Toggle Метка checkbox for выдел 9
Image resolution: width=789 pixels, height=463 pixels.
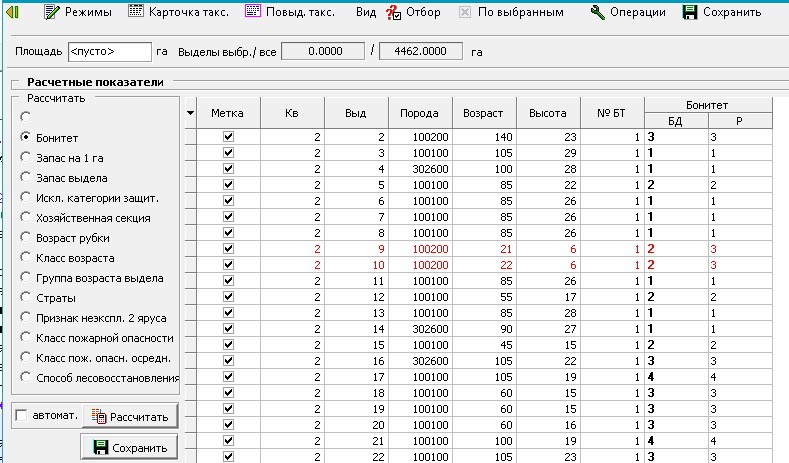[x=228, y=249]
